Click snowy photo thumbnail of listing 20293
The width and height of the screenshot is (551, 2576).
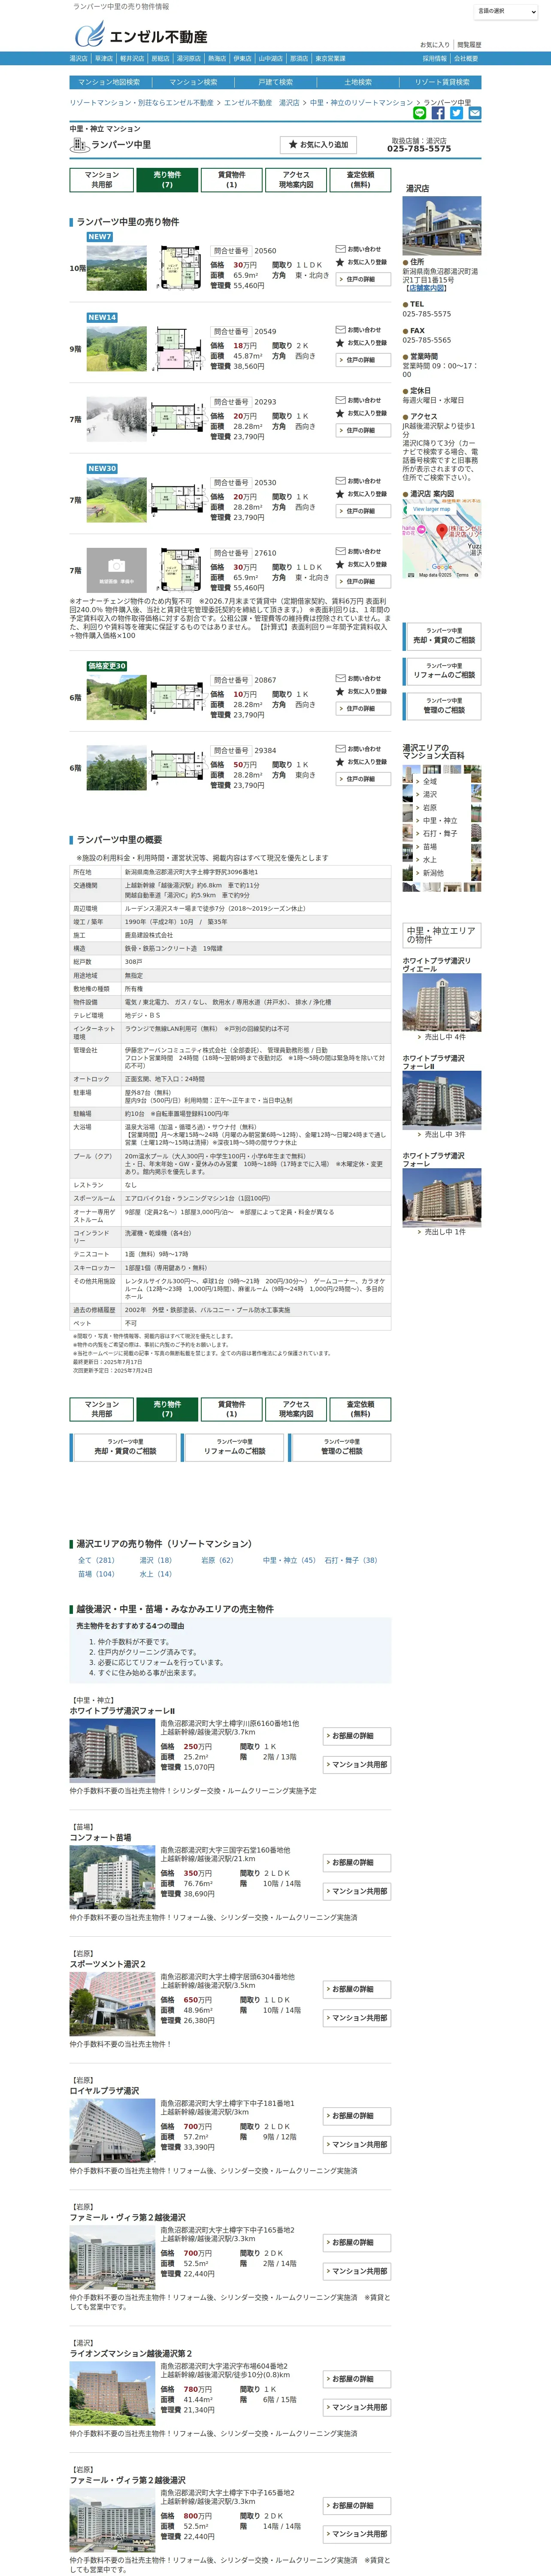click(x=117, y=419)
